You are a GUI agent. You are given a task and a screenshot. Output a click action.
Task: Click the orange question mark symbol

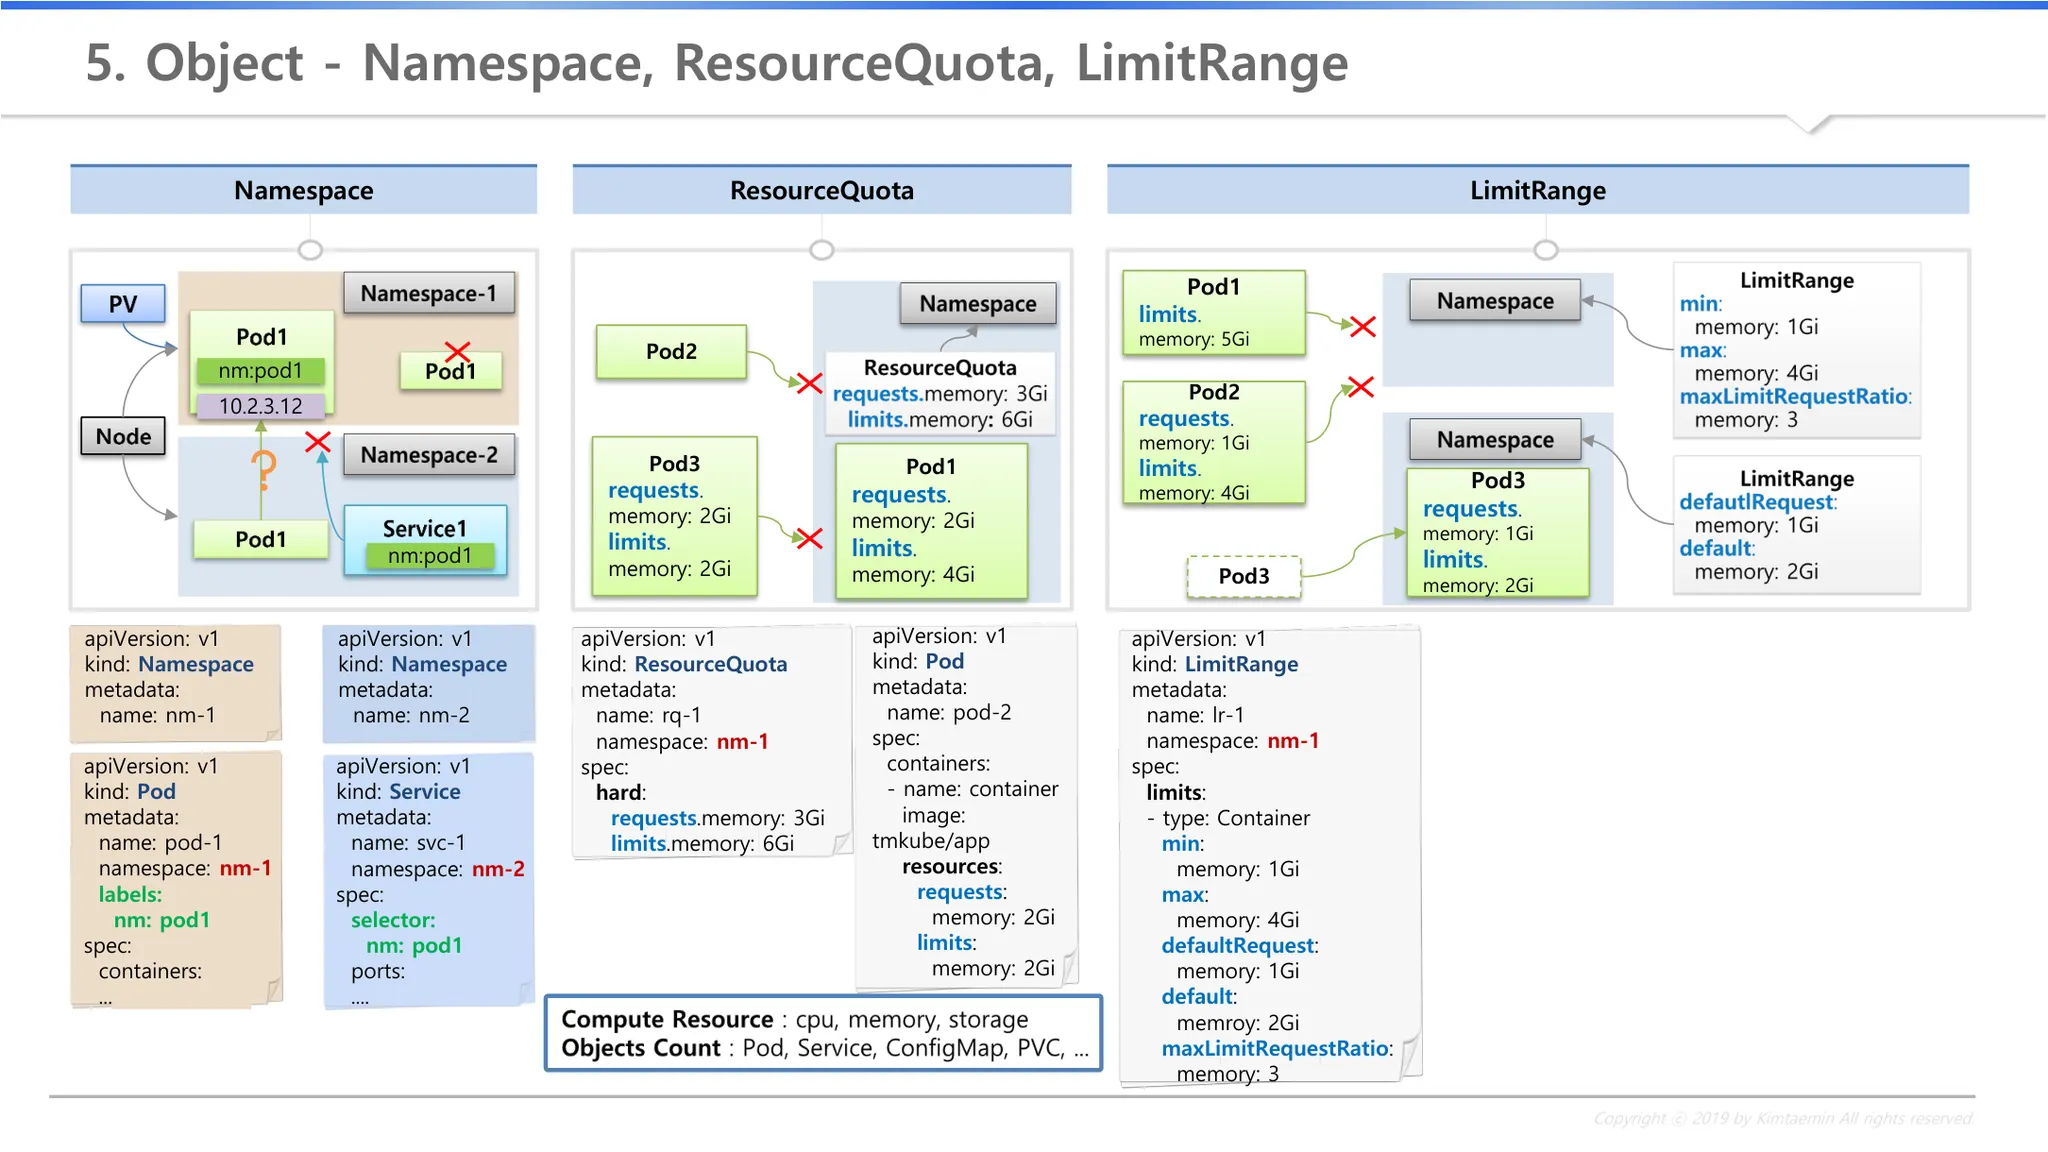[x=263, y=469]
